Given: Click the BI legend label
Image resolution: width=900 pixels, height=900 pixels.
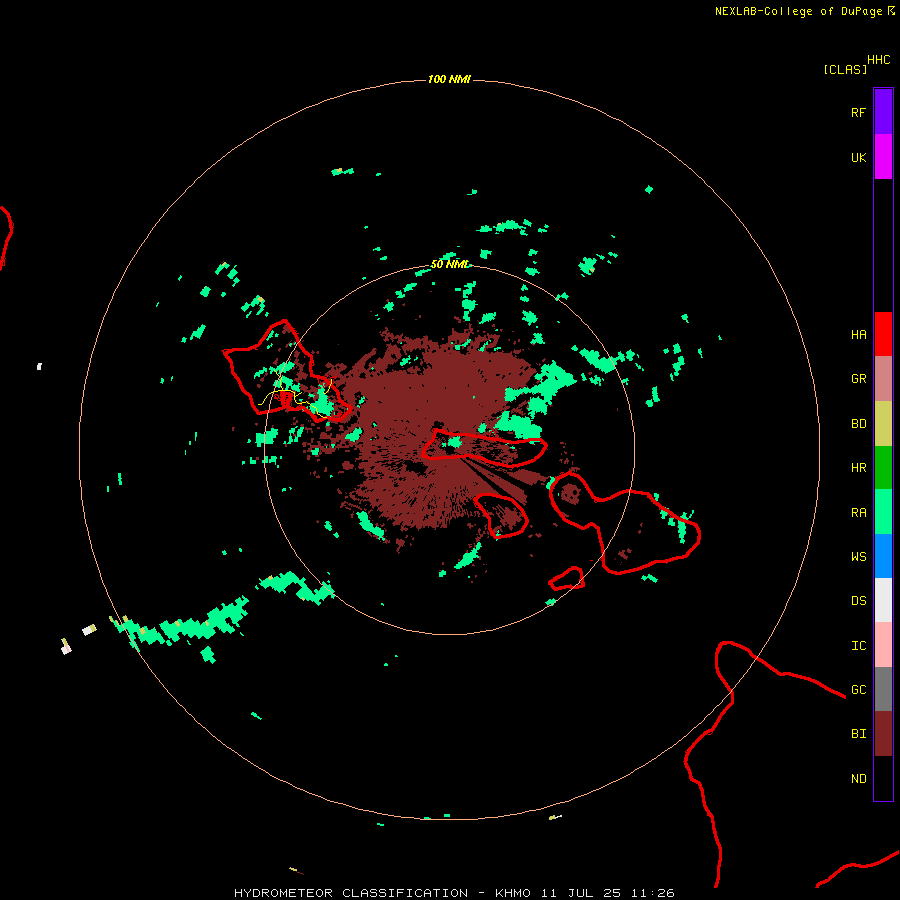Looking at the screenshot, I should pyautogui.click(x=858, y=734).
